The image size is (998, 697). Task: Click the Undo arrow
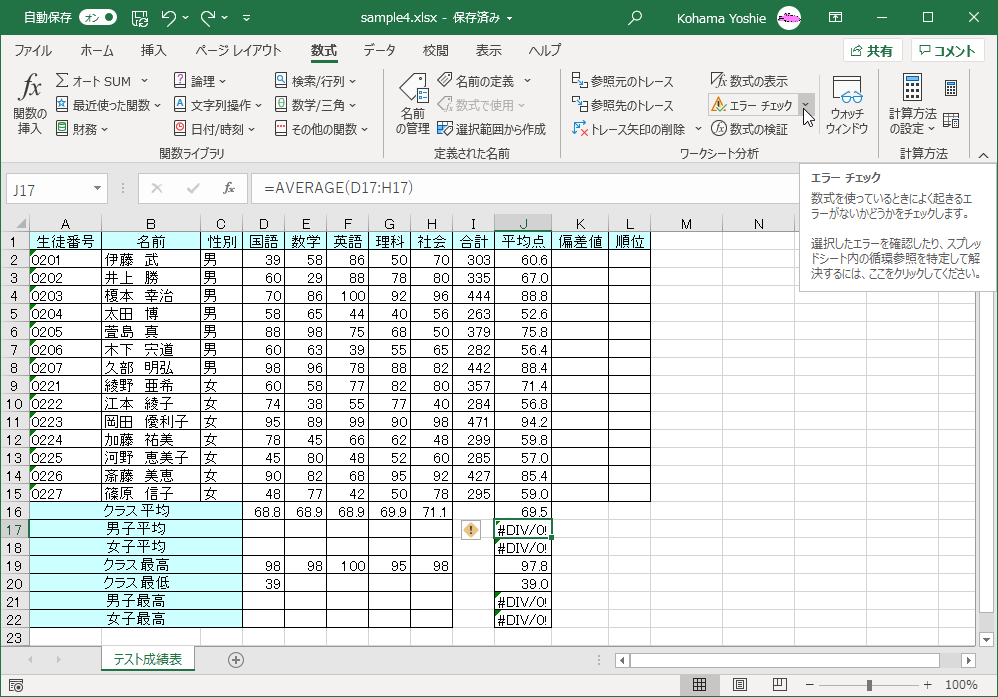point(169,18)
